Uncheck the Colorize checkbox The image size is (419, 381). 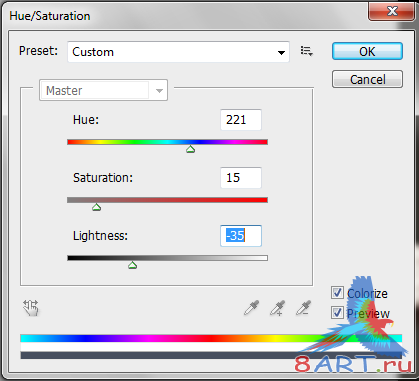click(337, 293)
